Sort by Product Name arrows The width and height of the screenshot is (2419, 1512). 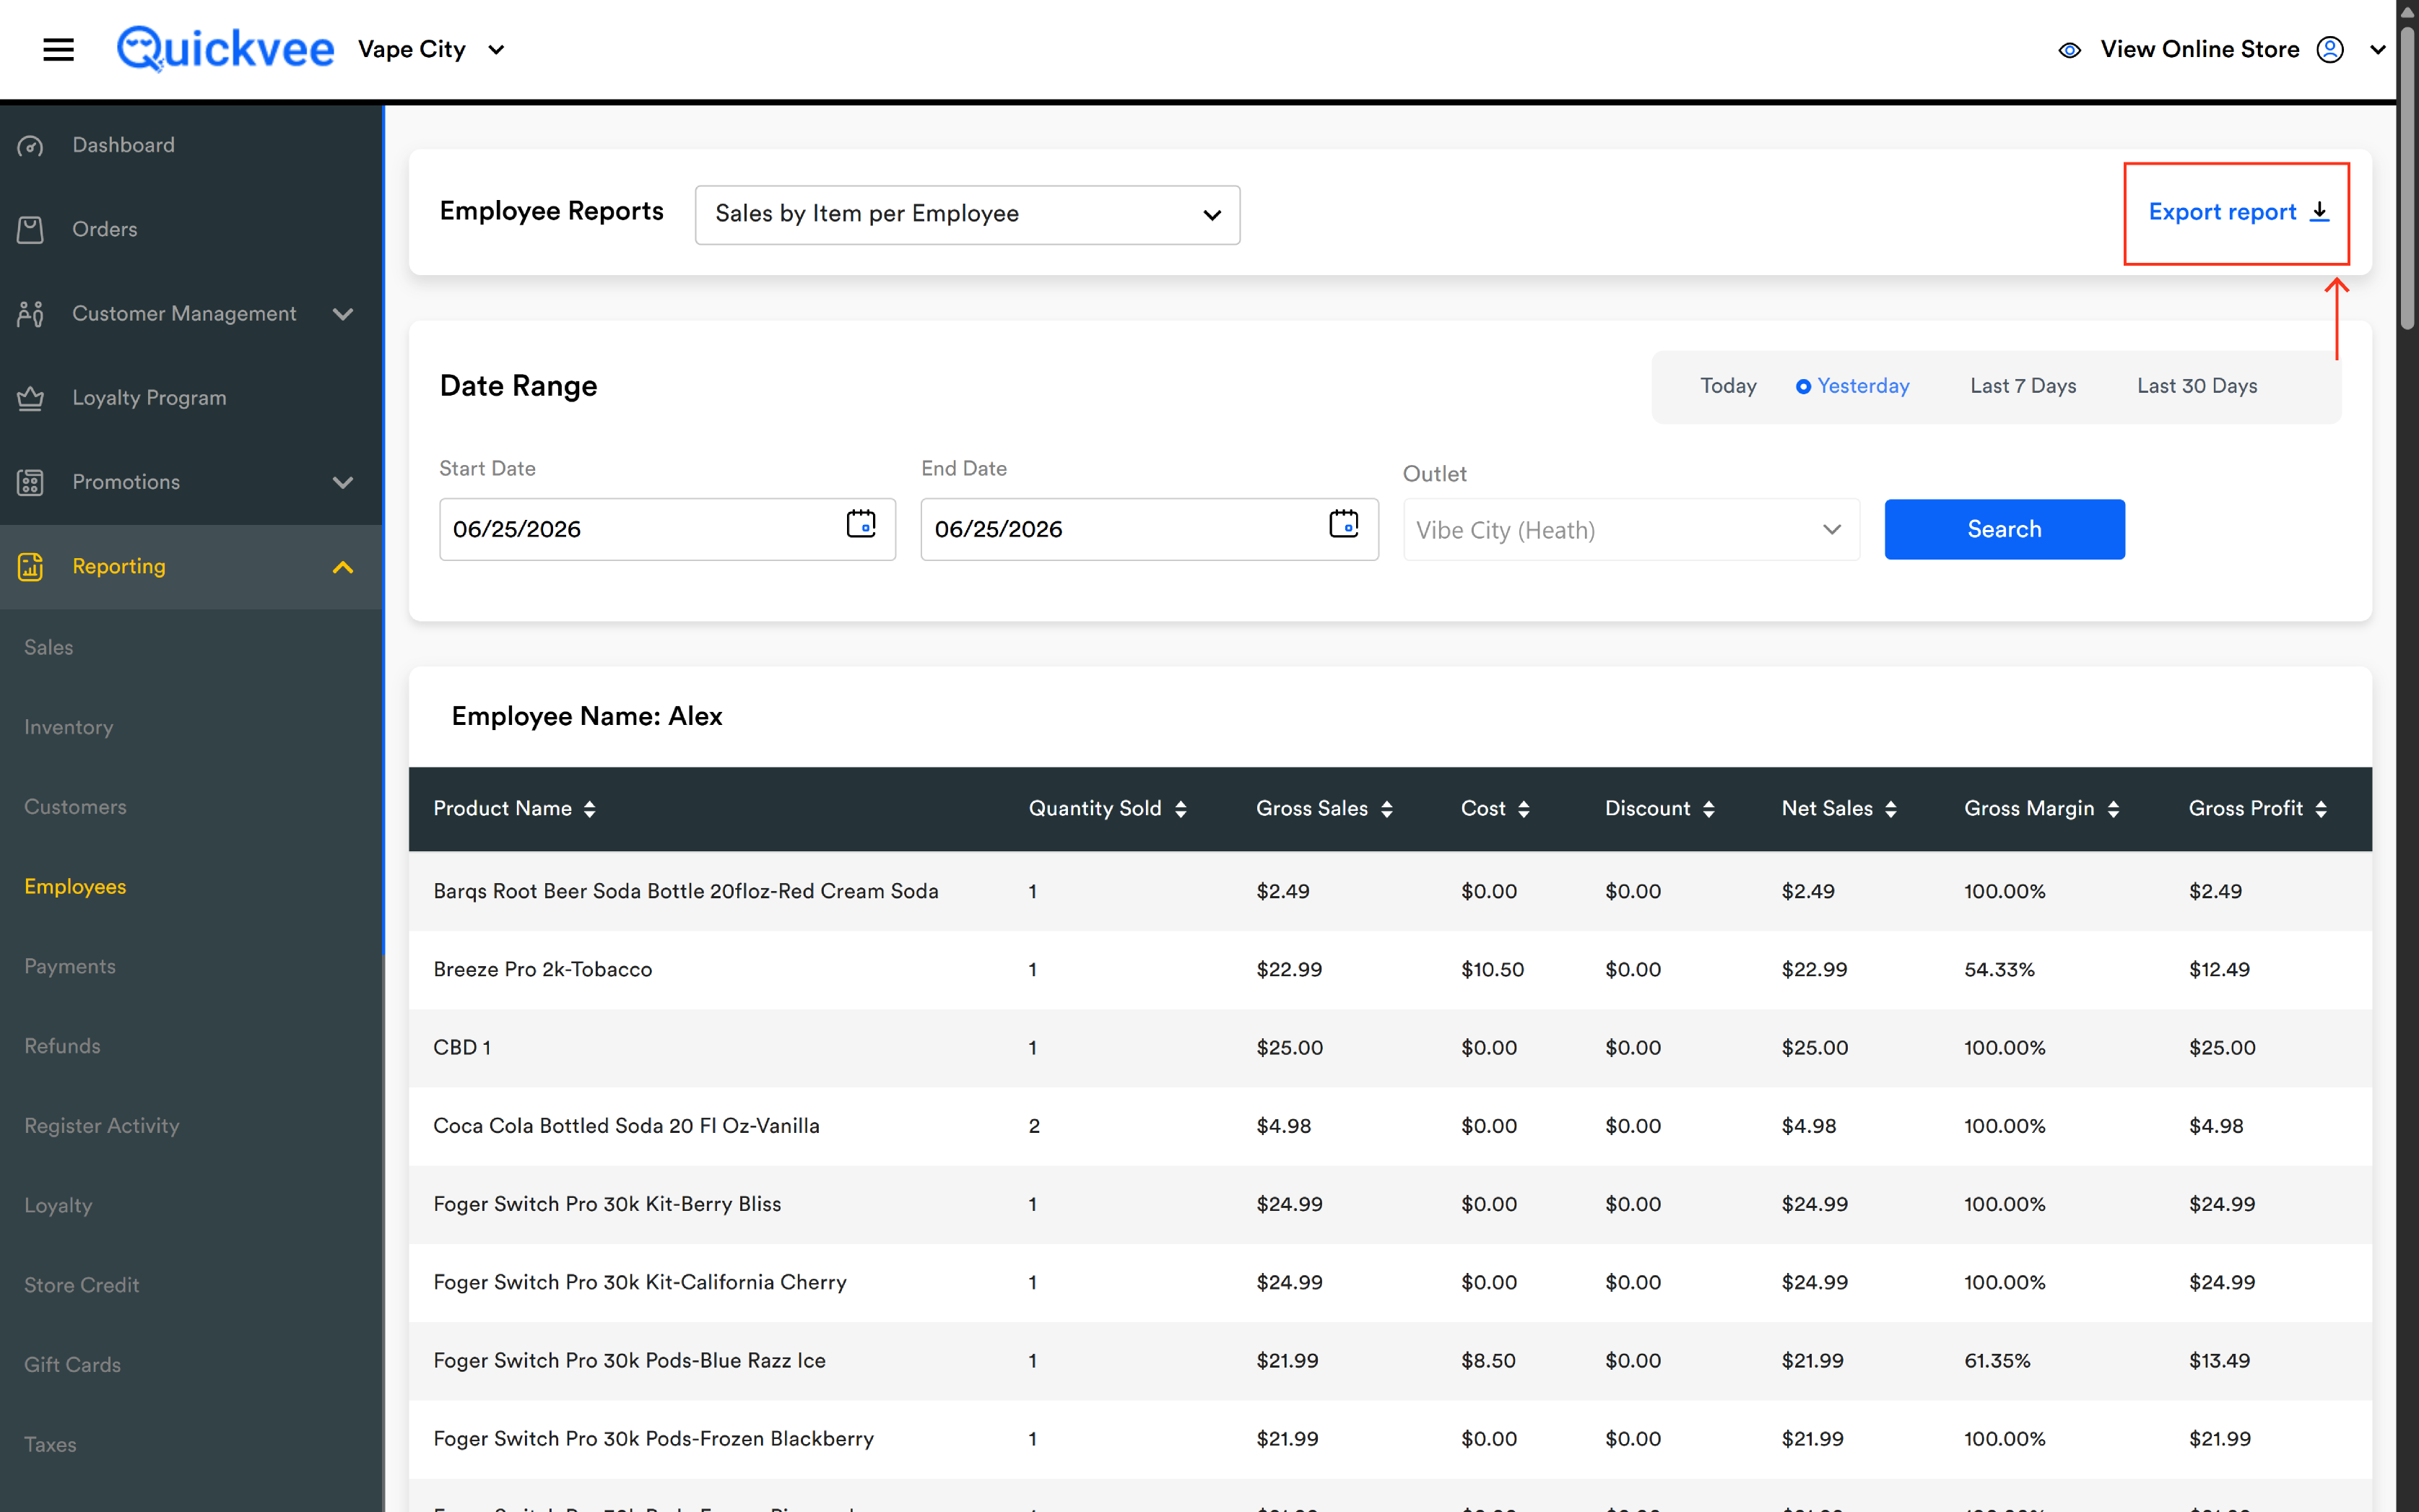[x=590, y=809]
